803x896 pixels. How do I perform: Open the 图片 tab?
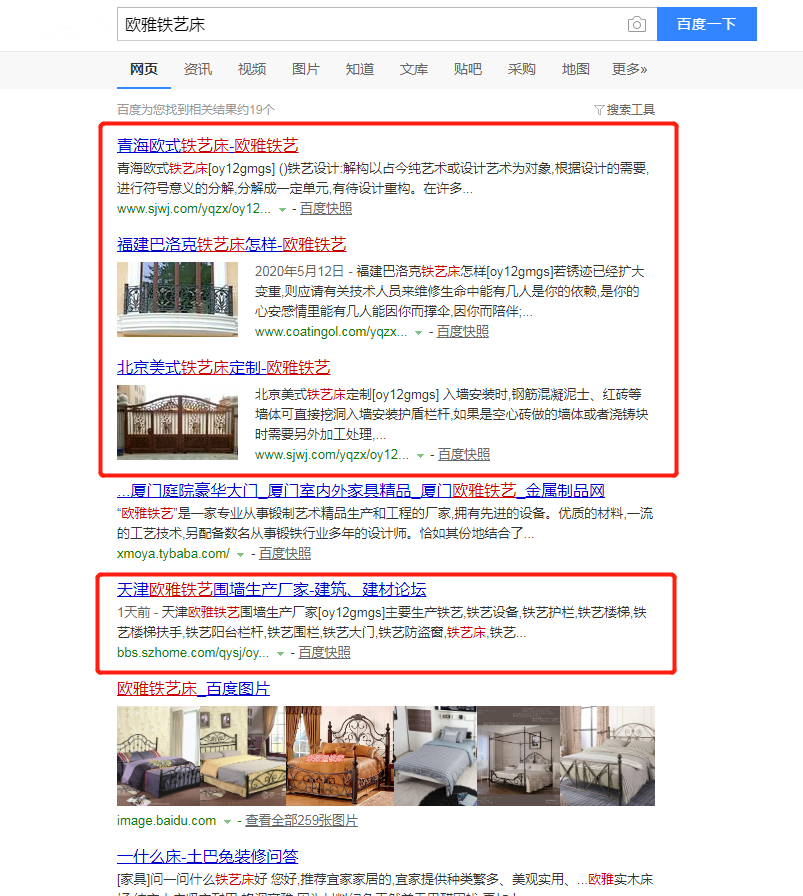click(x=306, y=69)
